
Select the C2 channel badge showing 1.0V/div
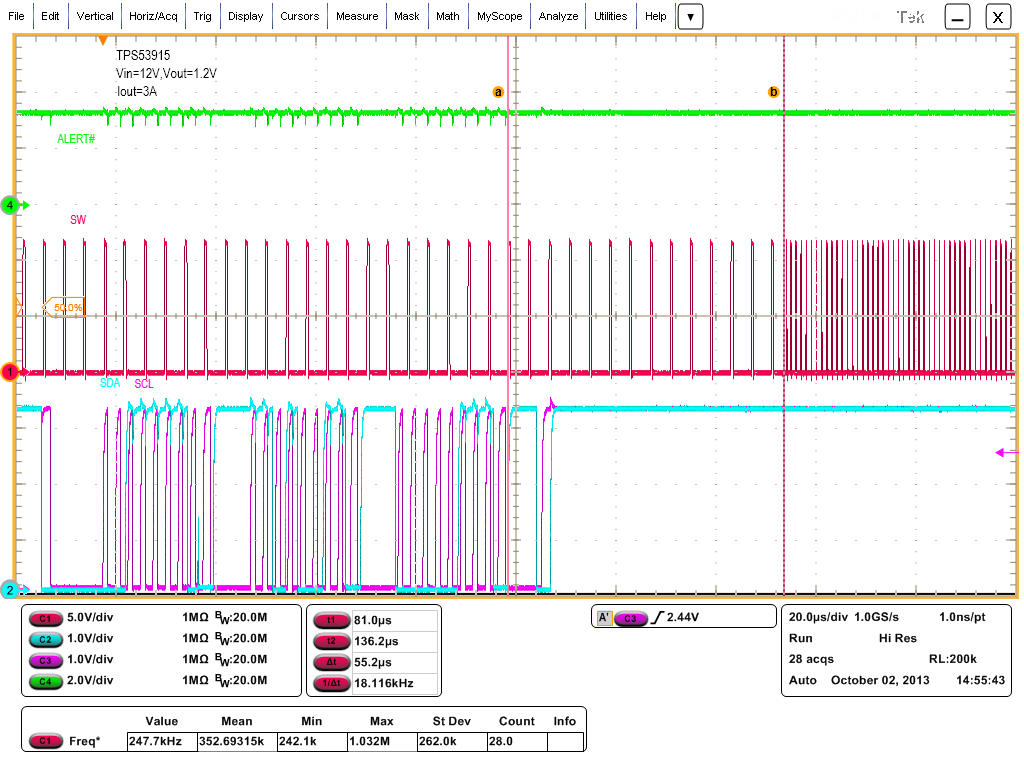click(48, 639)
